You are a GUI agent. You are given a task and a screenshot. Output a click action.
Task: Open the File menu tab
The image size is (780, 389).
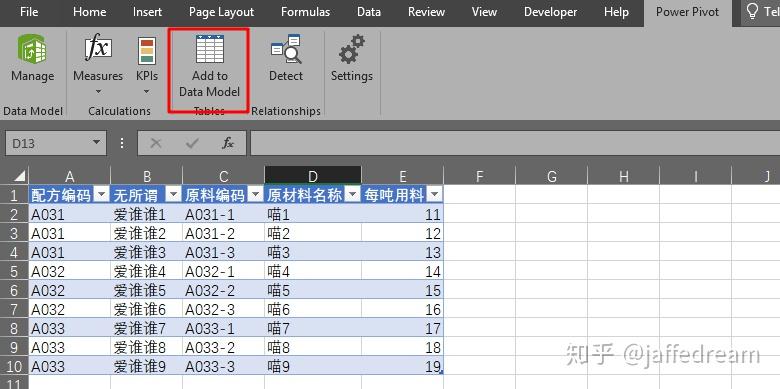point(29,12)
